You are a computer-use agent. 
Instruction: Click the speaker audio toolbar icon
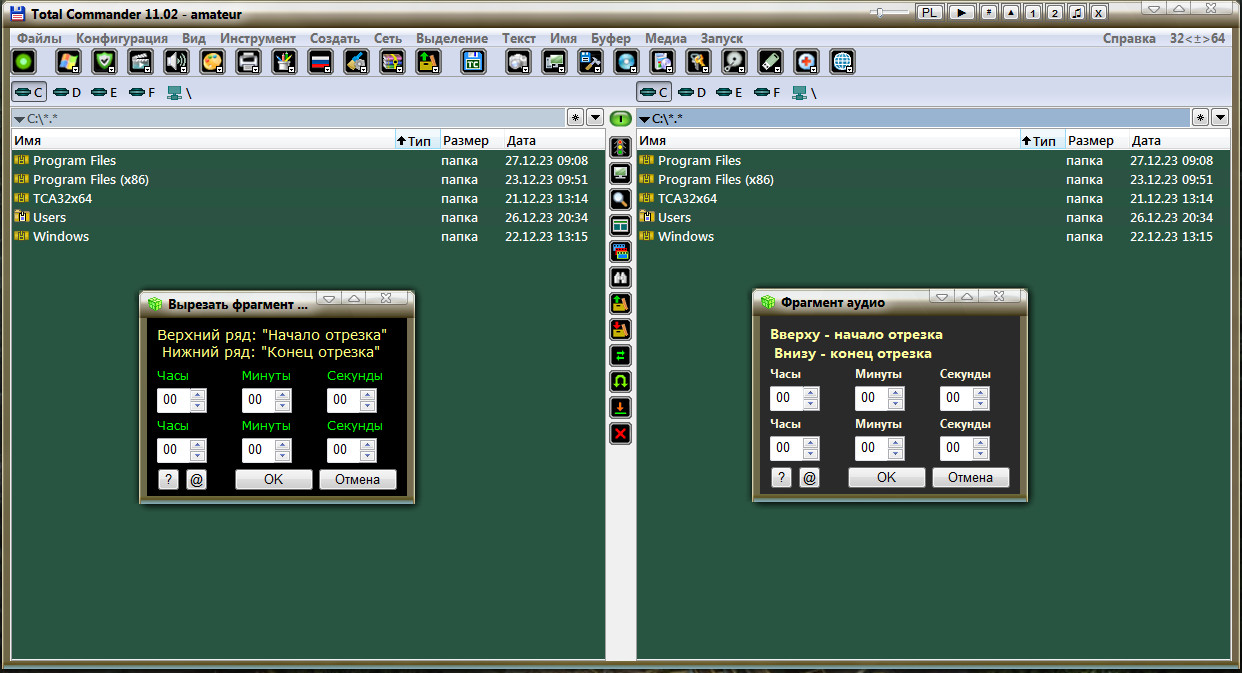(x=176, y=62)
